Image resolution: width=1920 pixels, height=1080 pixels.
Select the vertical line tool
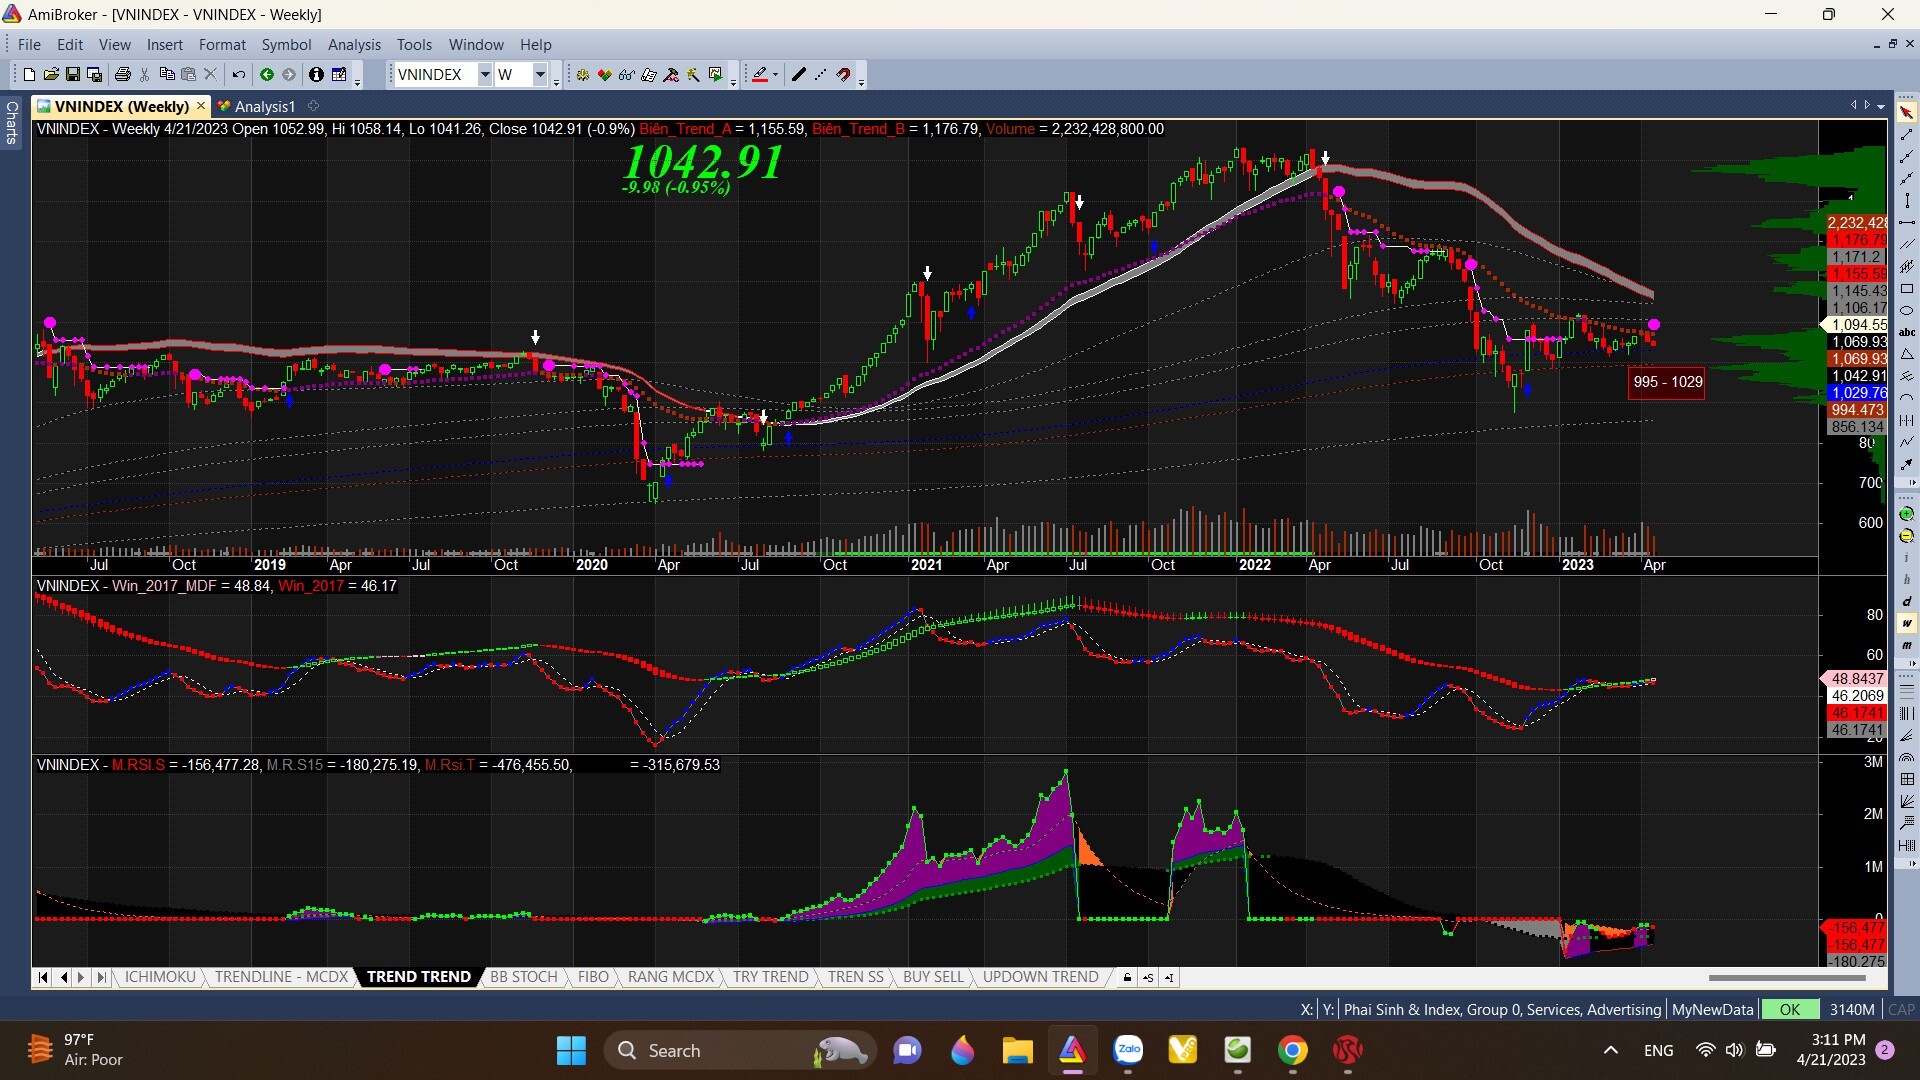(1906, 200)
